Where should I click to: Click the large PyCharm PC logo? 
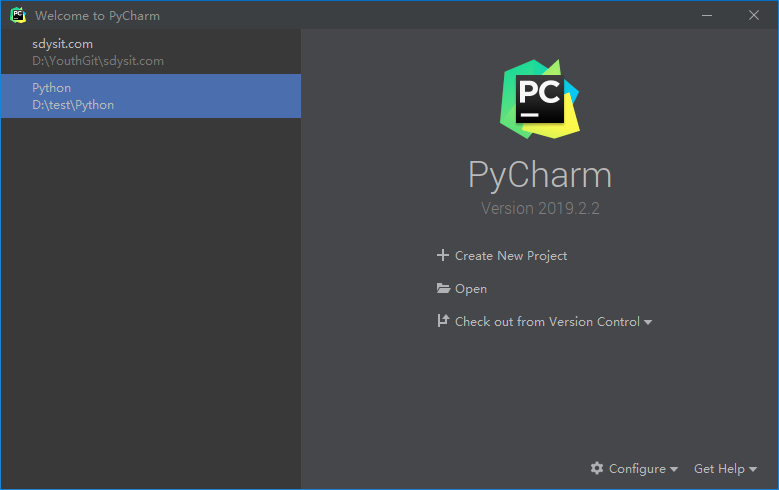pyautogui.click(x=540, y=99)
